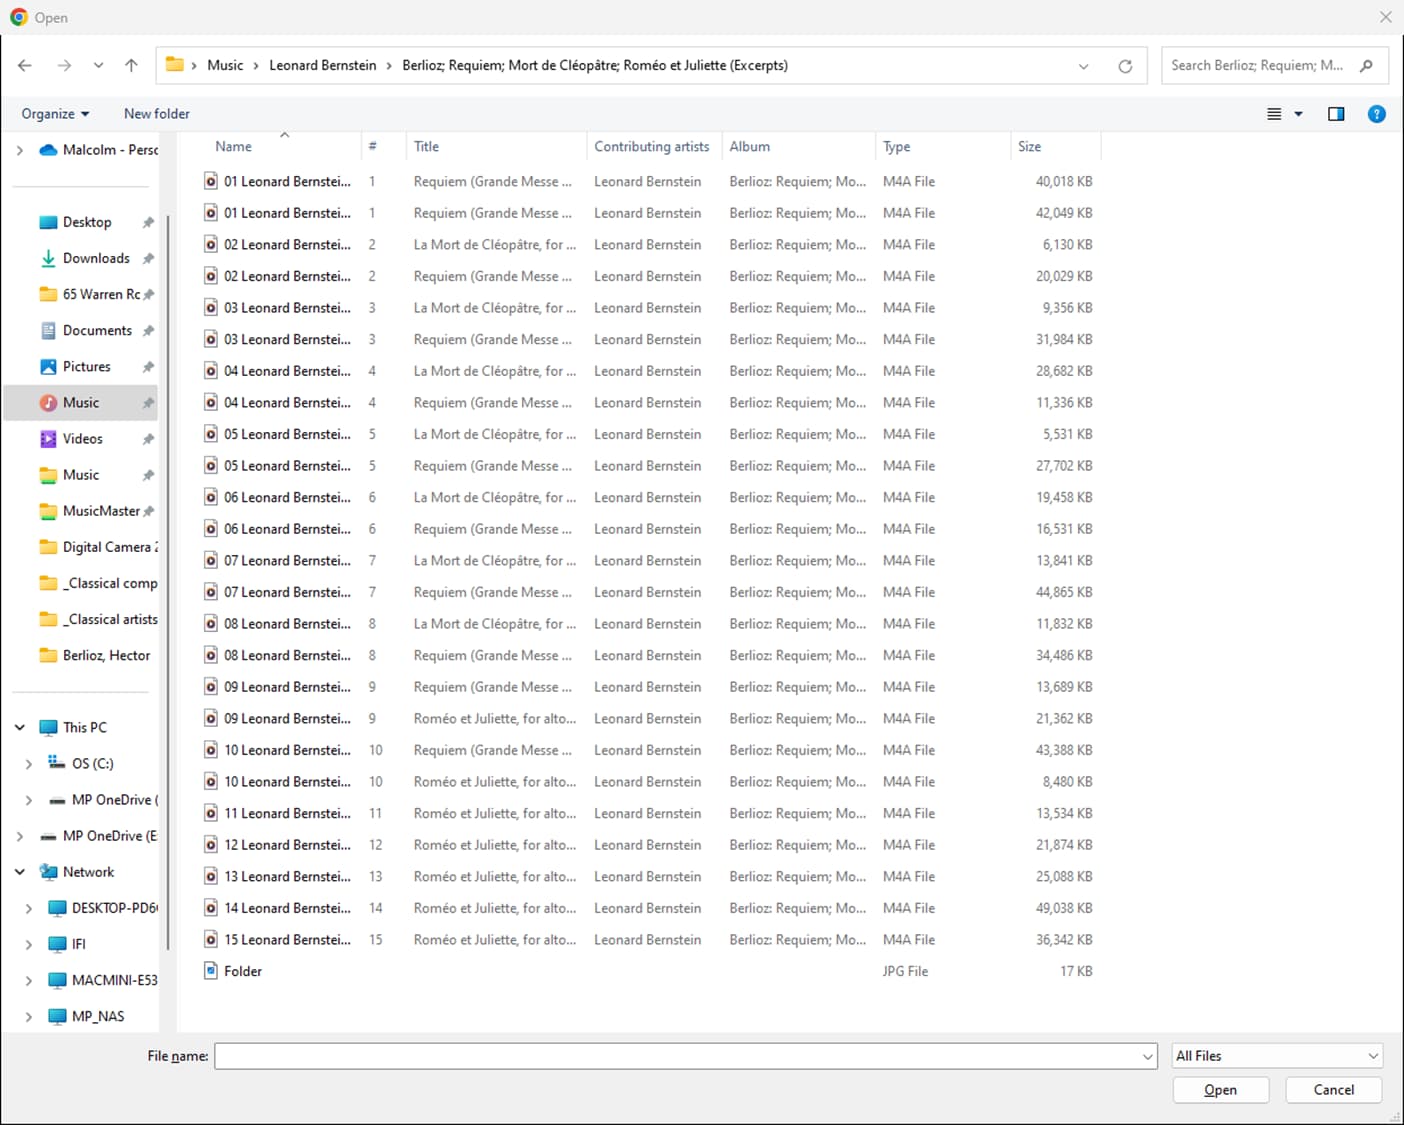This screenshot has width=1404, height=1125.
Task: Open Desktop in Quick access
Action: pyautogui.click(x=86, y=222)
